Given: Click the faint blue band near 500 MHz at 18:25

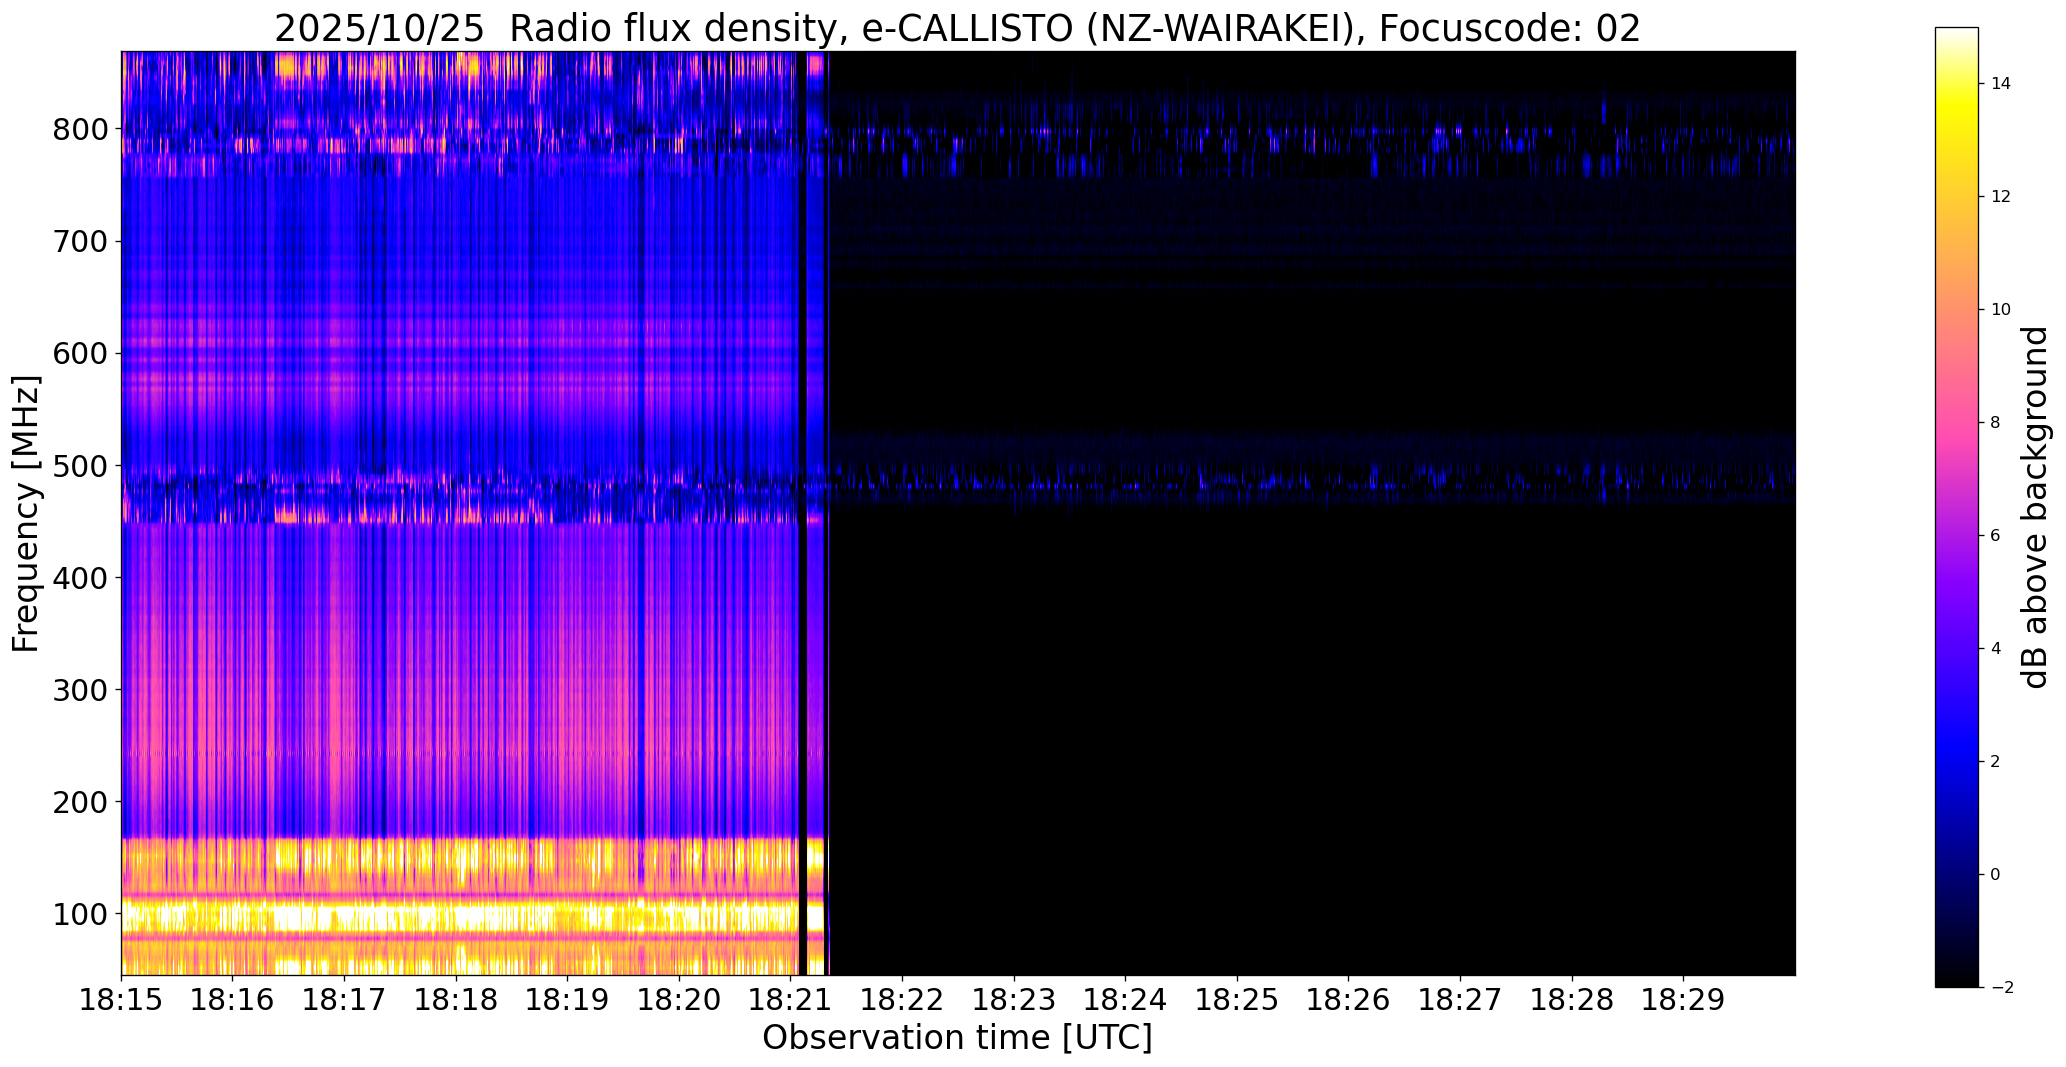Looking at the screenshot, I should (x=1237, y=482).
